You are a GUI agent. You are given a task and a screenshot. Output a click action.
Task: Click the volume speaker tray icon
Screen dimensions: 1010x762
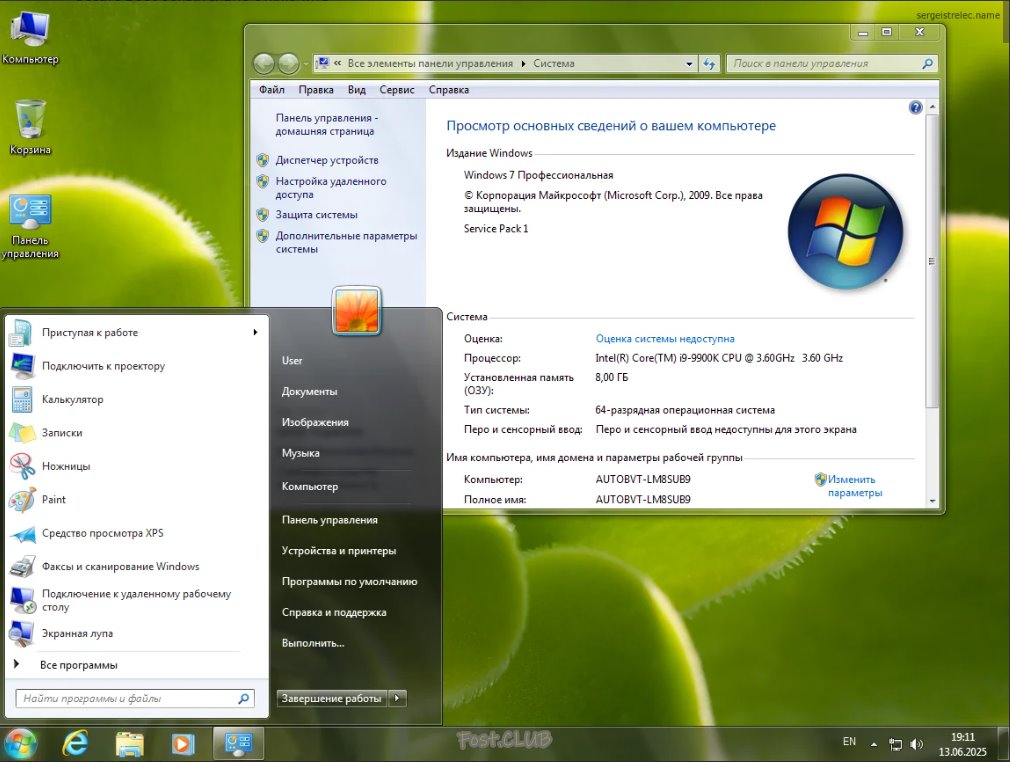coord(917,745)
